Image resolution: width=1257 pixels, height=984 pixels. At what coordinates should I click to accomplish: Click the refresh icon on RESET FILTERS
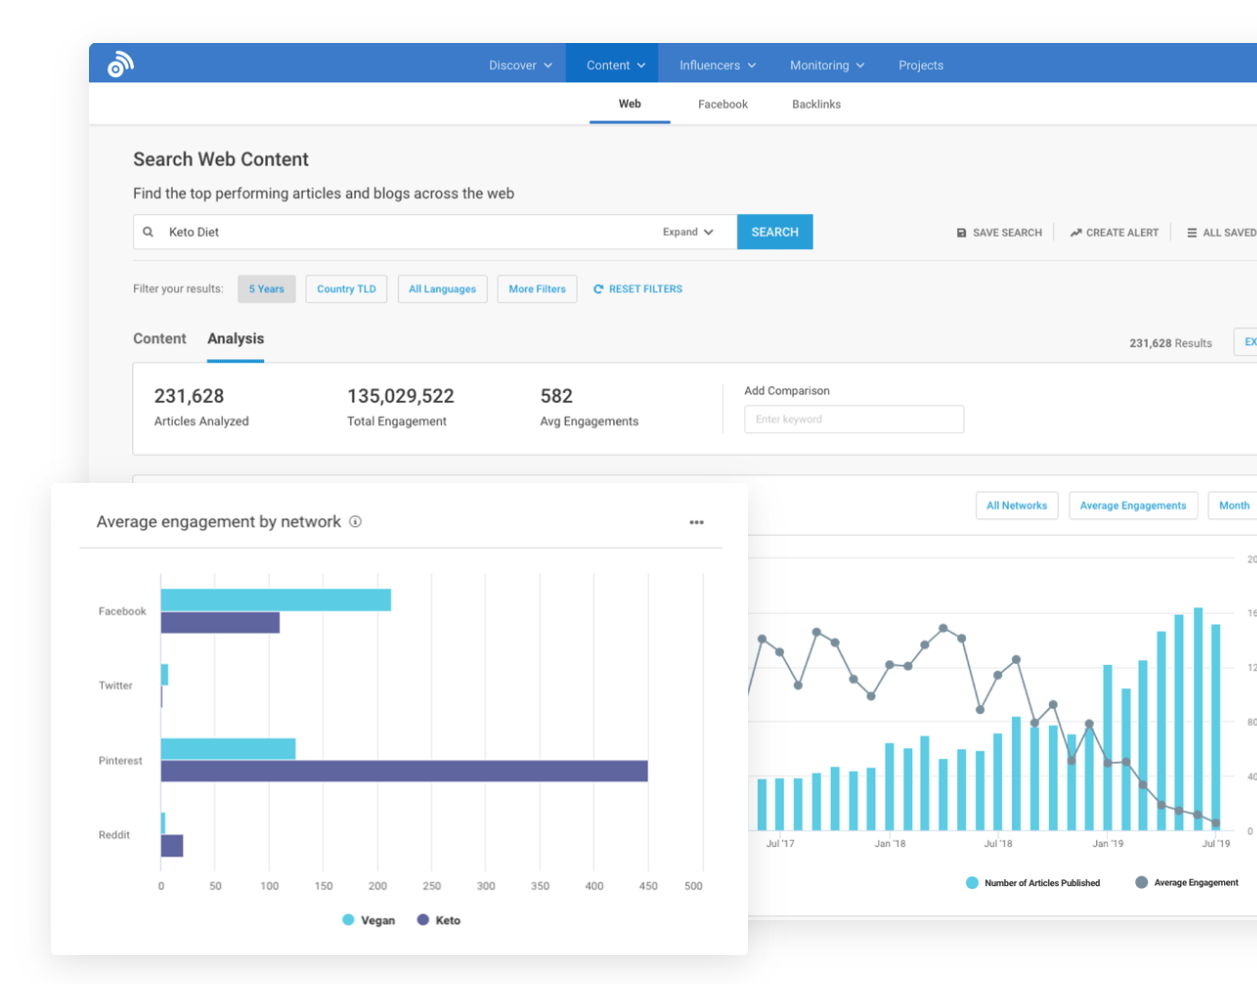(x=598, y=288)
